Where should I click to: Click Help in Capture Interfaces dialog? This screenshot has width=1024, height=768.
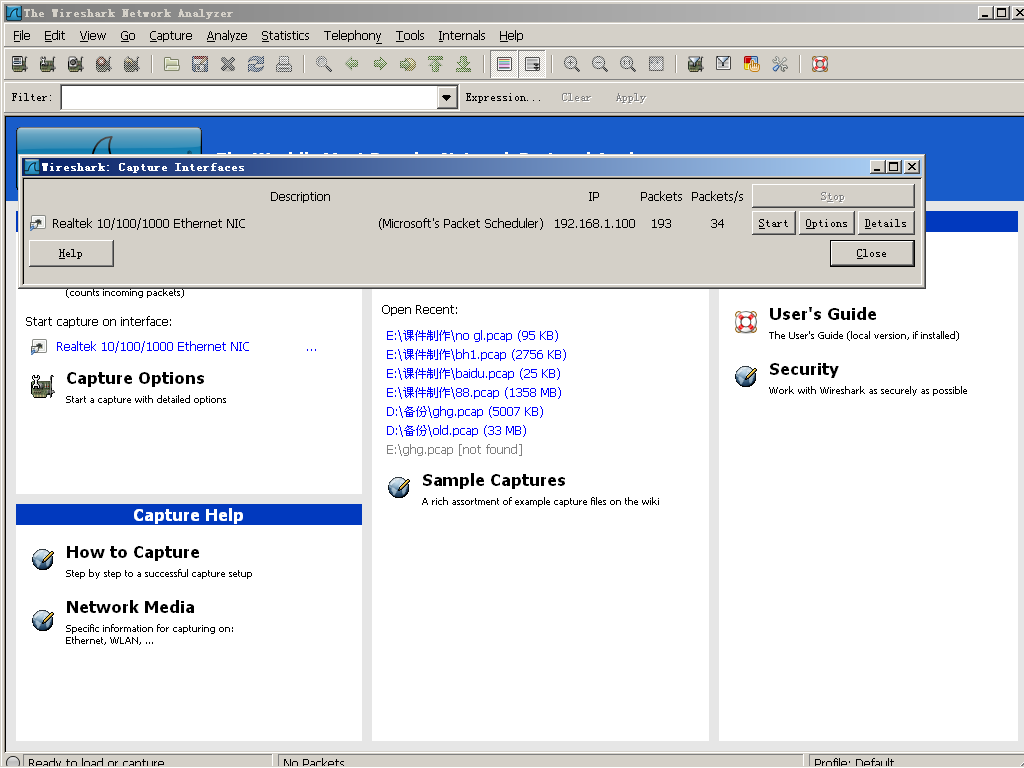(71, 253)
